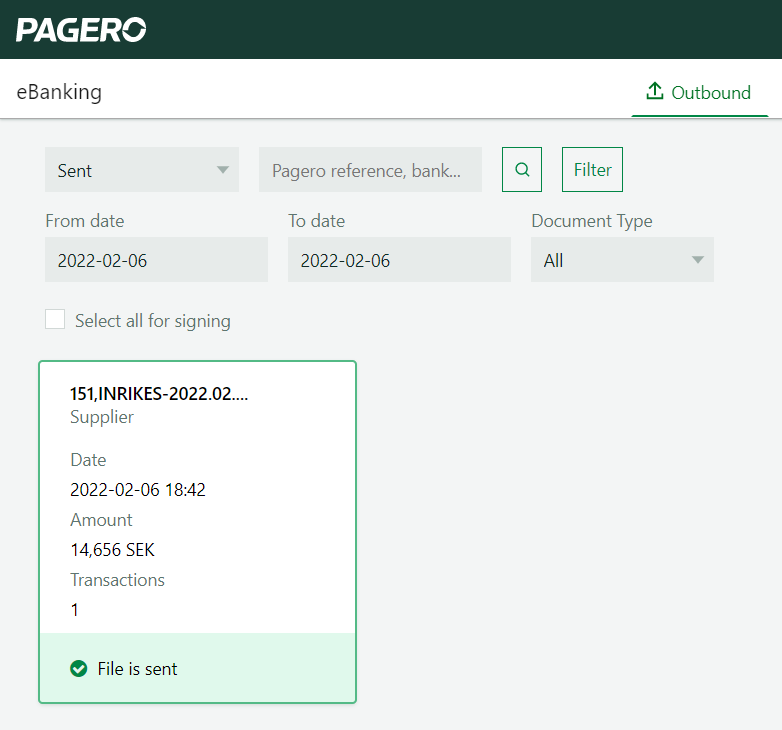This screenshot has height=730, width=782.
Task: Click the Filter button
Action: click(592, 170)
